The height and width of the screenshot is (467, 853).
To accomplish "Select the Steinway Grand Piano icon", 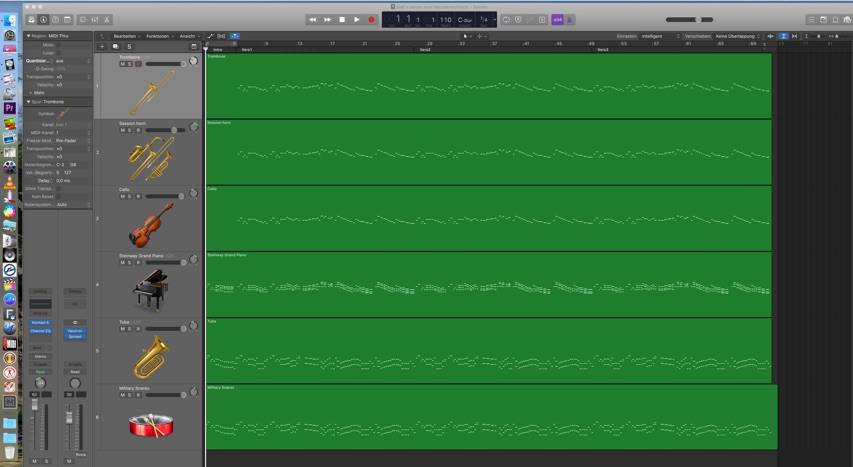I will [151, 290].
